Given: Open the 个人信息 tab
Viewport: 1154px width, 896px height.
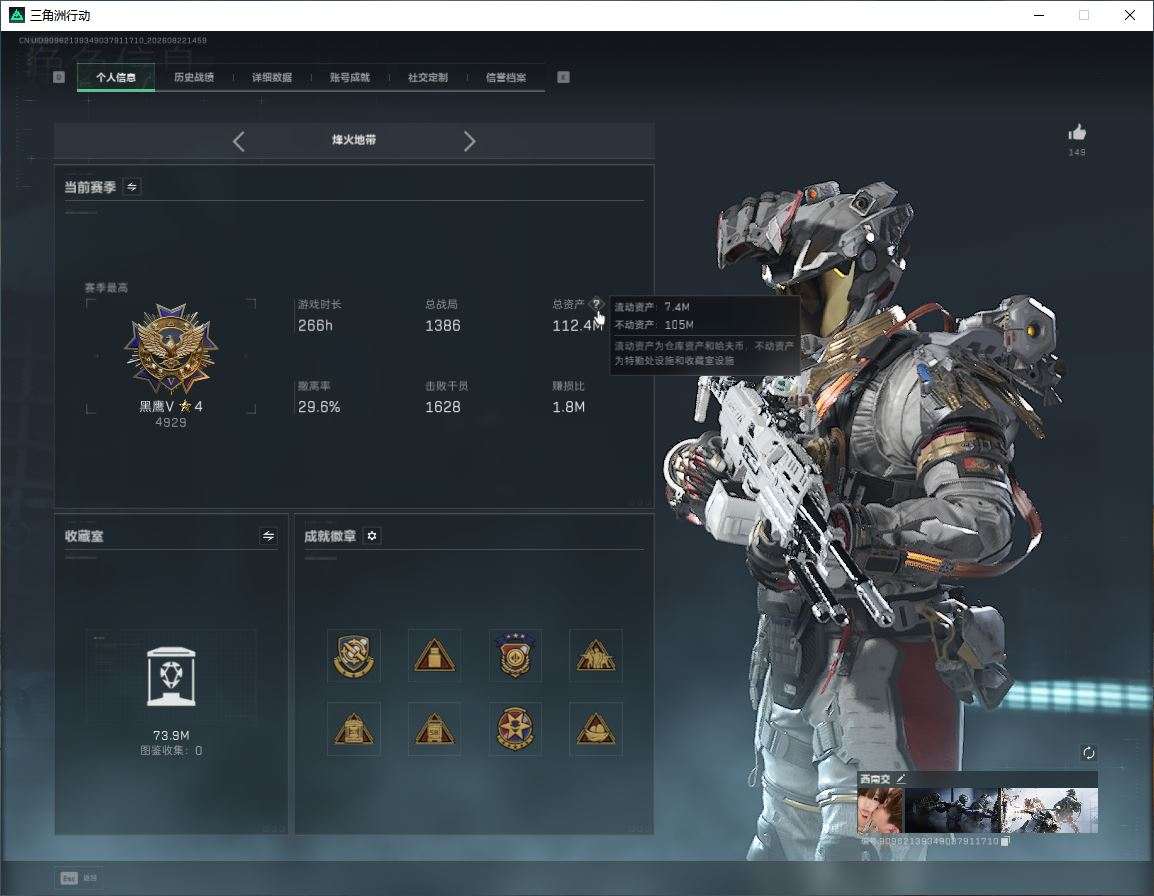Looking at the screenshot, I should (x=116, y=77).
